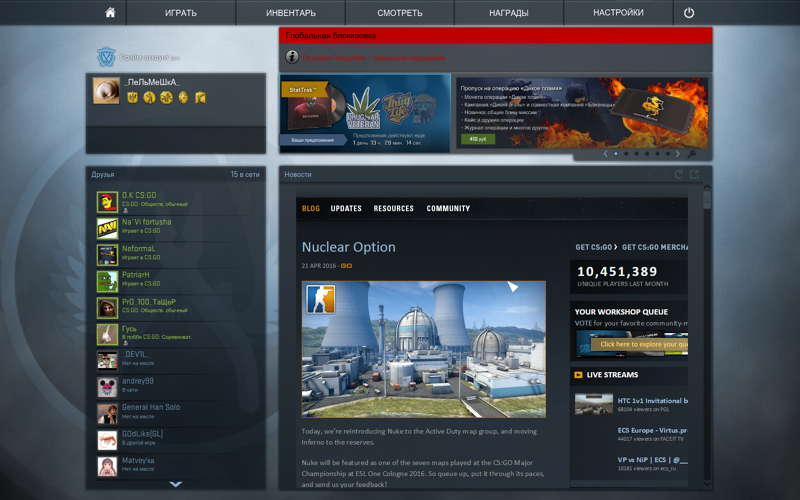Viewport: 800px width, 500px height.
Task: Click the Prime account shield badge
Action: [106, 57]
